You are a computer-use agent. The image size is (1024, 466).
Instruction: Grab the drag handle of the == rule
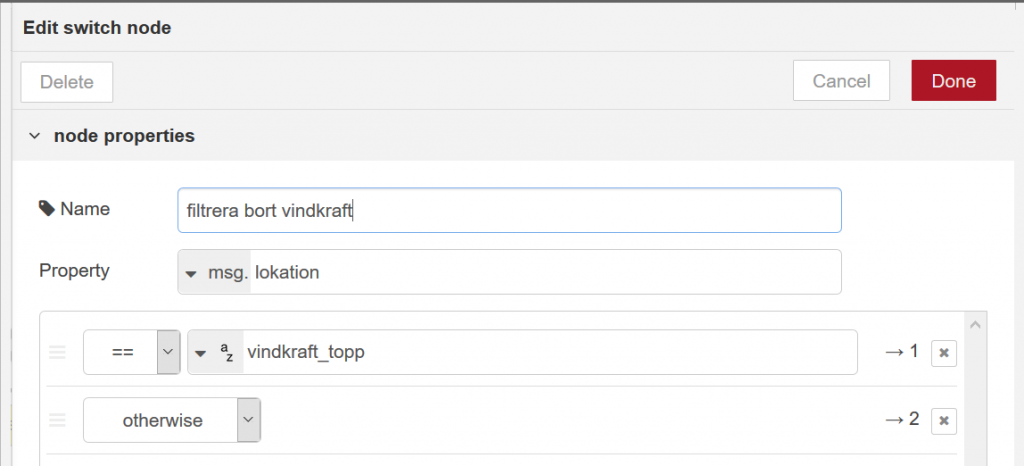point(57,352)
